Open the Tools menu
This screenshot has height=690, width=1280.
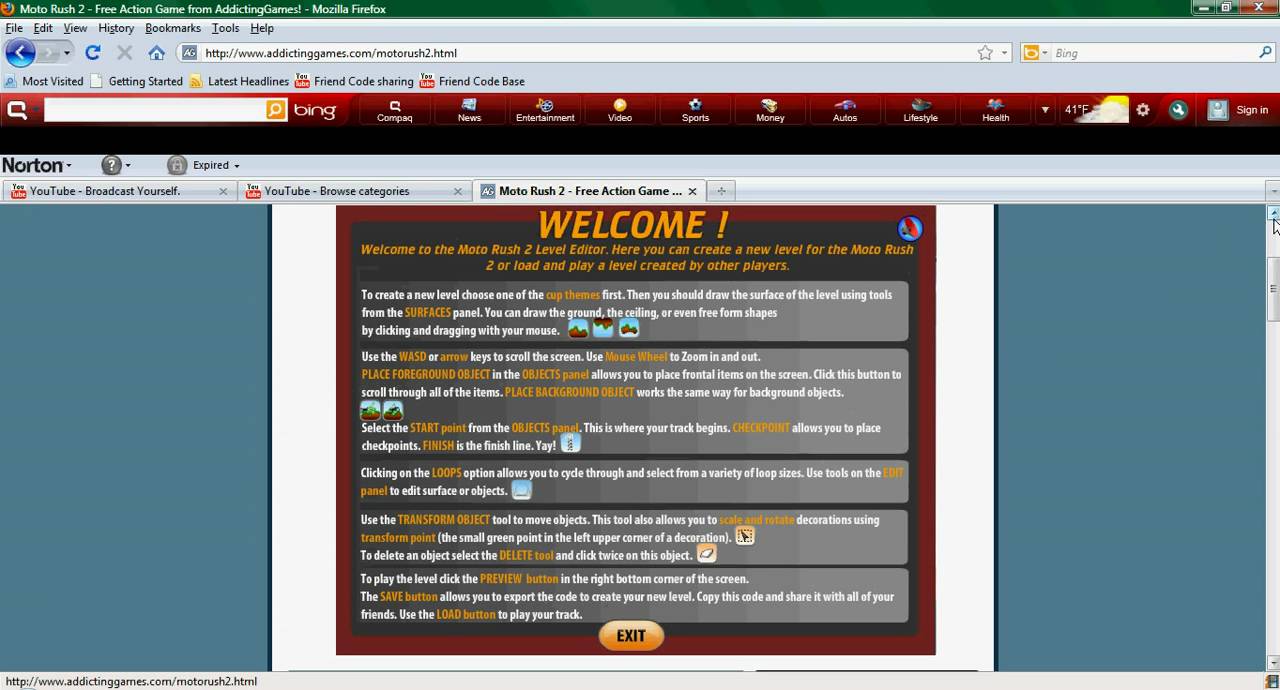tap(225, 28)
